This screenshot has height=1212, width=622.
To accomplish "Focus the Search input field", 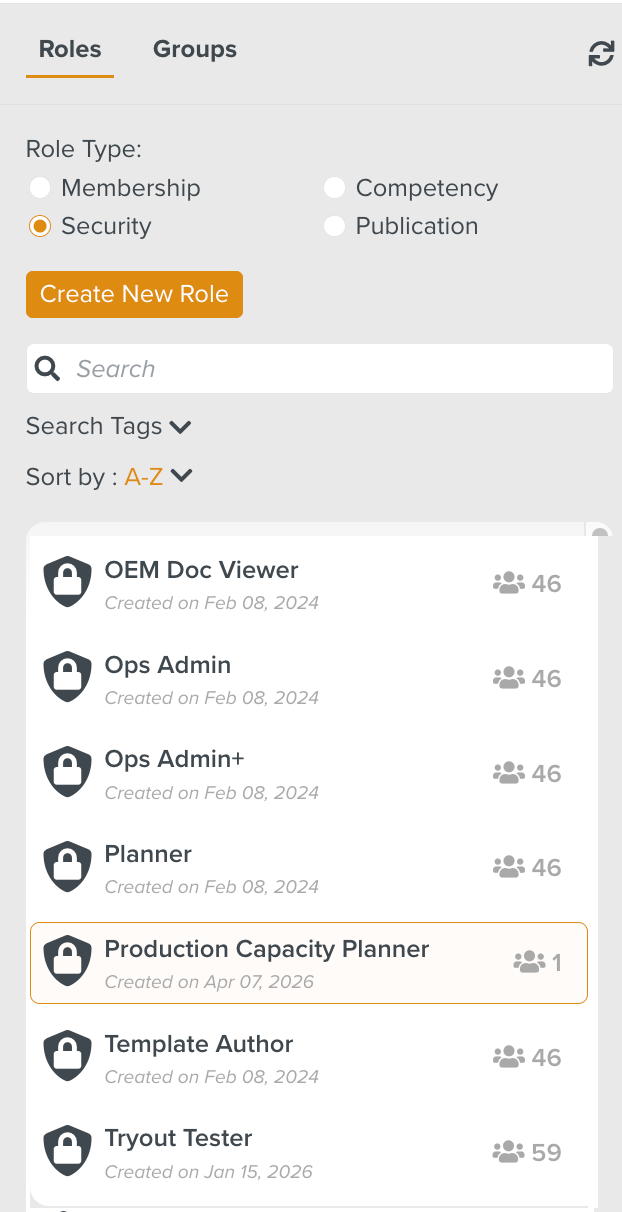I will [x=330, y=369].
